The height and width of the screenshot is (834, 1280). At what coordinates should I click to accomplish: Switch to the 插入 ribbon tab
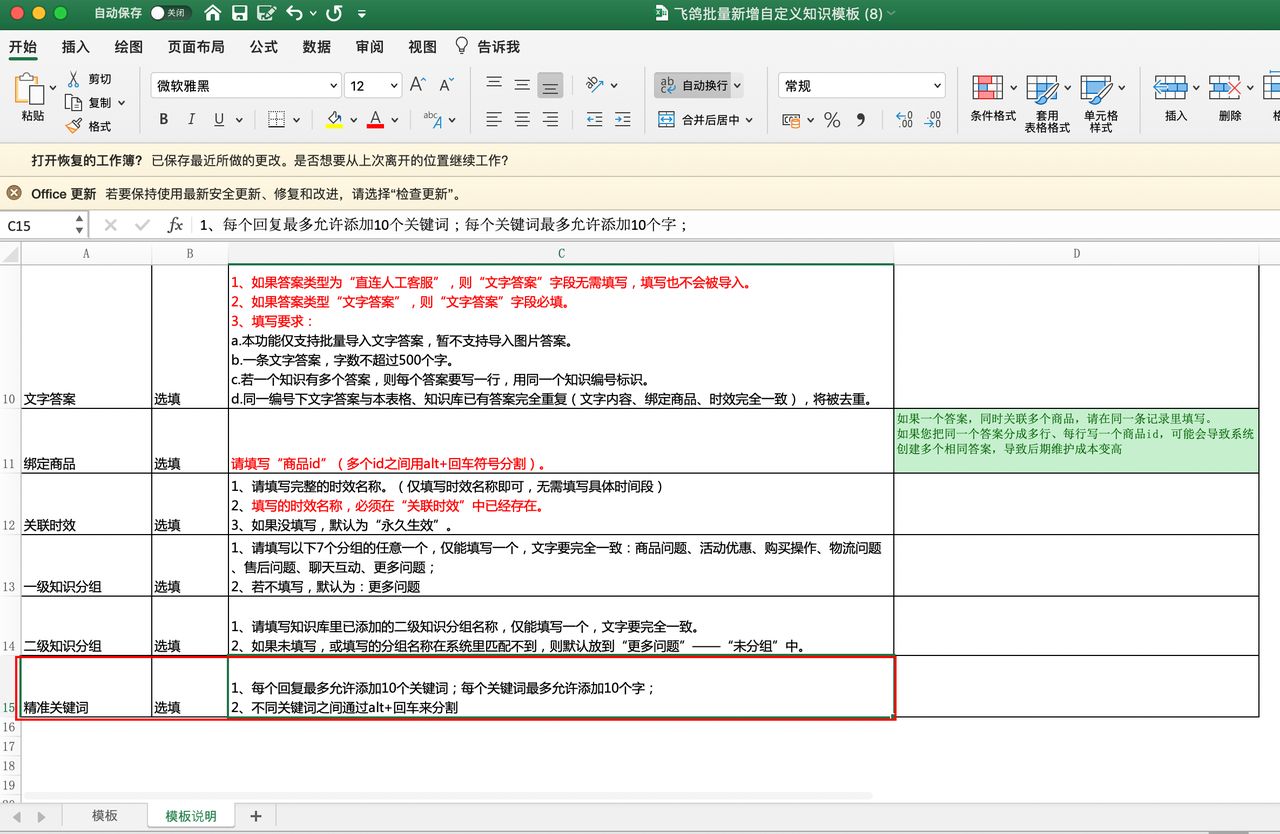coord(76,47)
